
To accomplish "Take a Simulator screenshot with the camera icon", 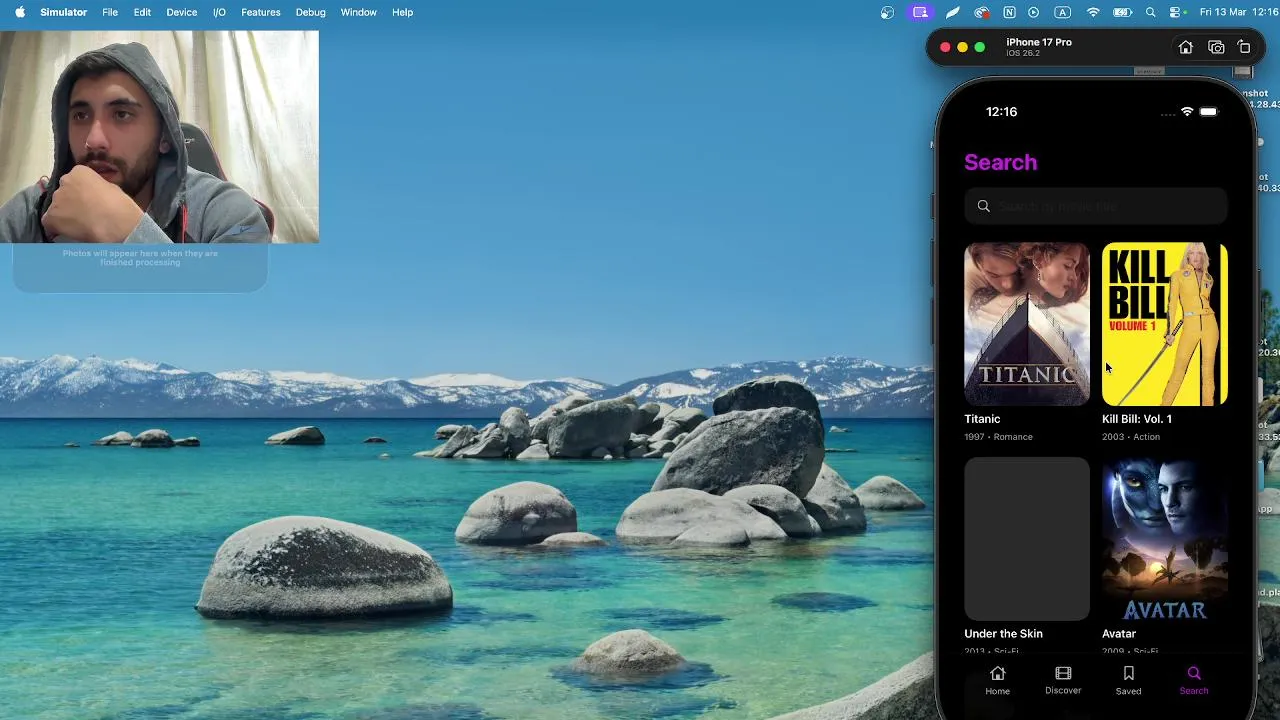I will click(1216, 47).
